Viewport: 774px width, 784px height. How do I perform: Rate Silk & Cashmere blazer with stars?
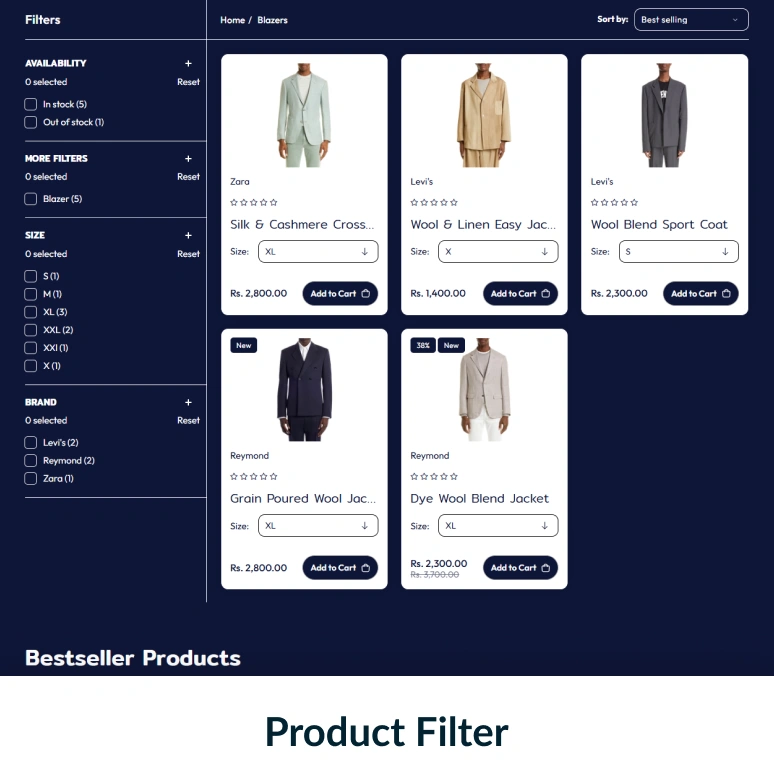click(x=254, y=202)
